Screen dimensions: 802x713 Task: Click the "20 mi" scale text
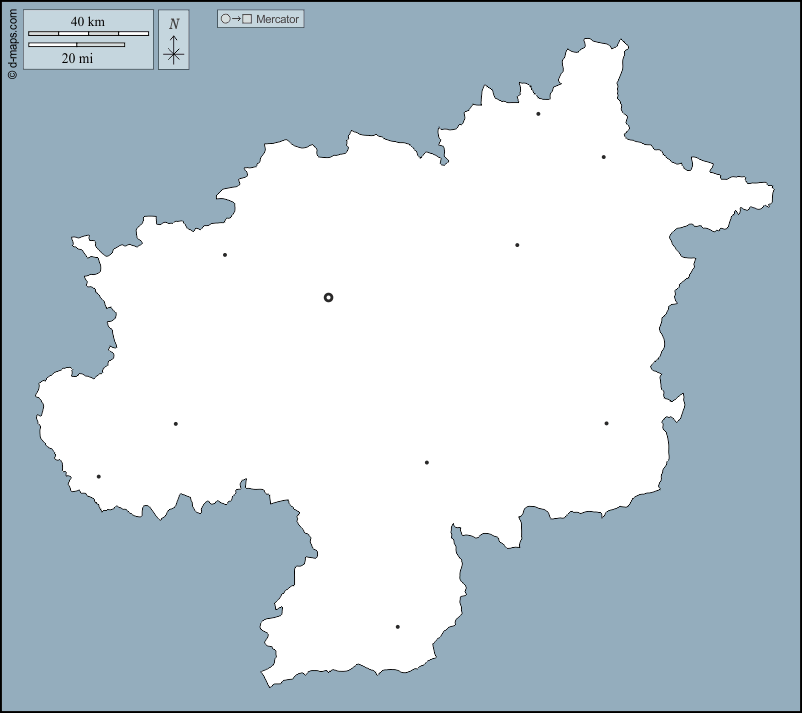click(77, 58)
